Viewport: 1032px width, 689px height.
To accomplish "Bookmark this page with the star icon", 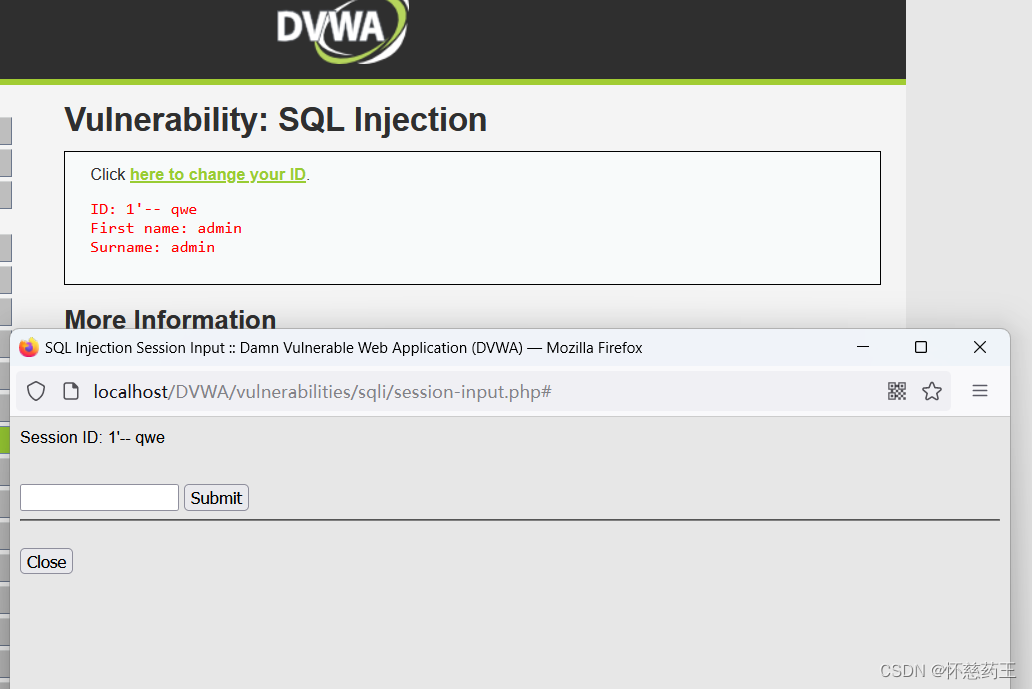I will [x=932, y=392].
